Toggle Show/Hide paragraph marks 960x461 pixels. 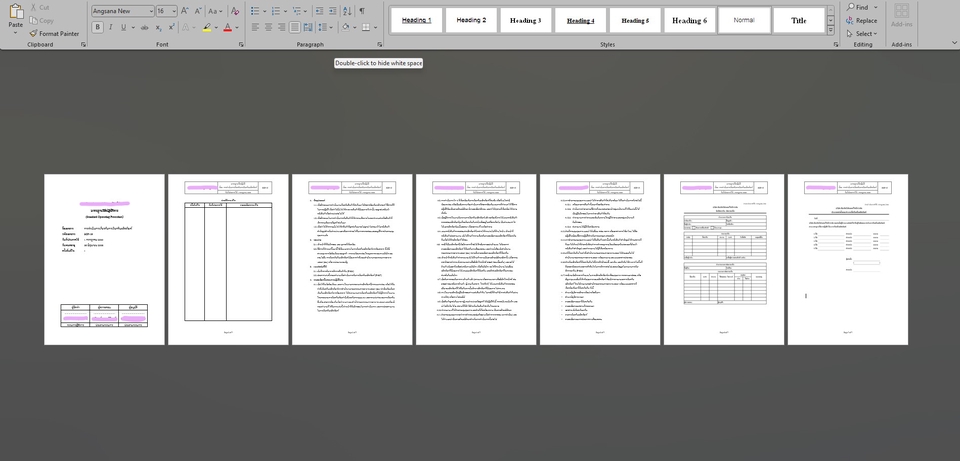362,11
